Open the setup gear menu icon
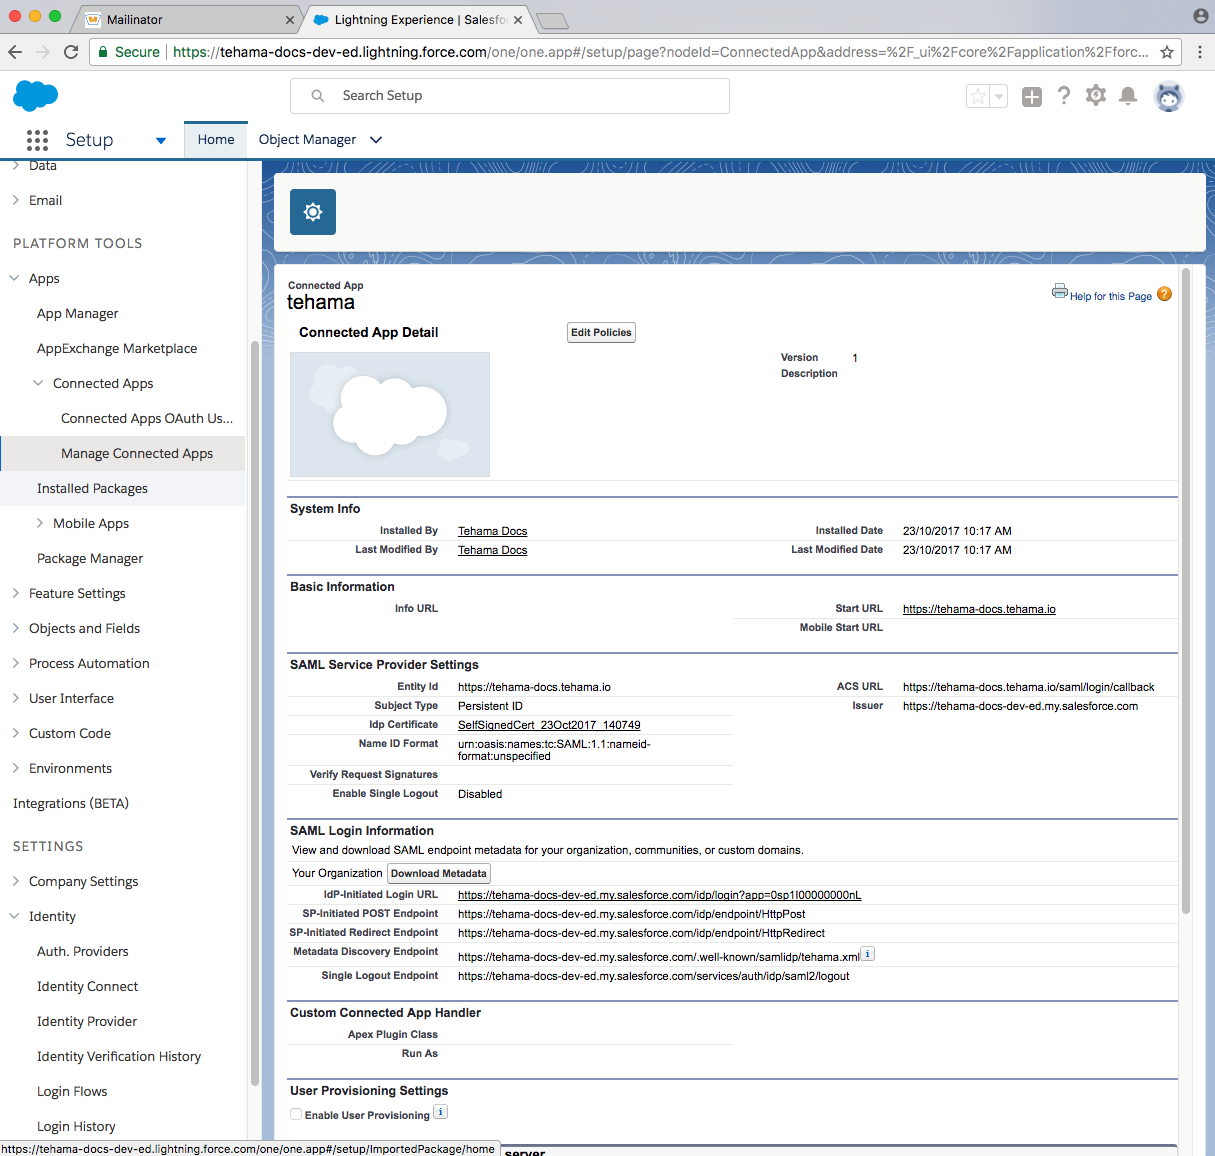1215x1156 pixels. click(x=1096, y=95)
